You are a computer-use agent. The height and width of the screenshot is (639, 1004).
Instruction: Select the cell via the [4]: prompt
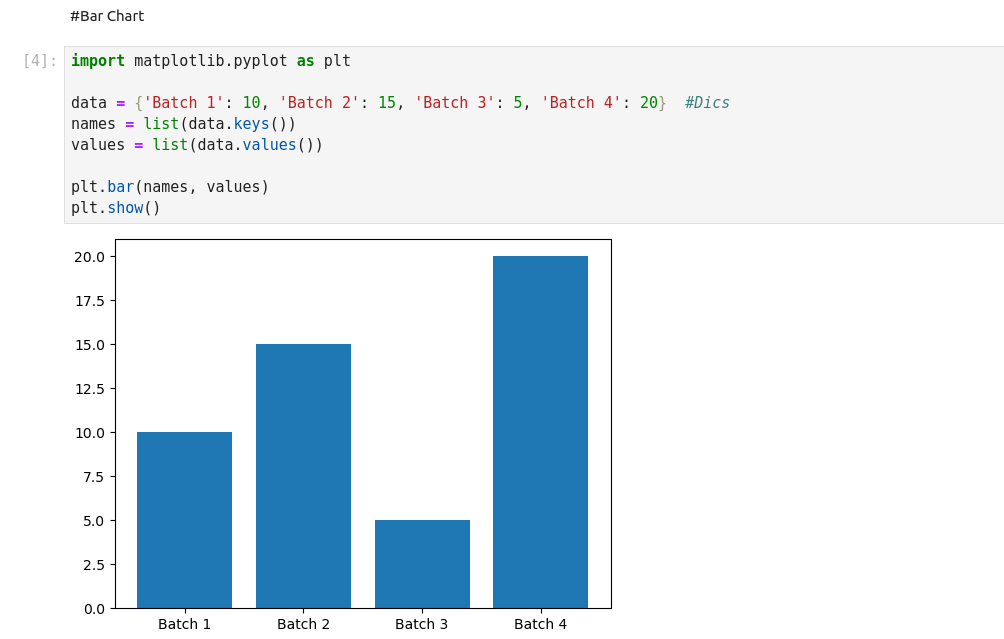pyautogui.click(x=39, y=61)
